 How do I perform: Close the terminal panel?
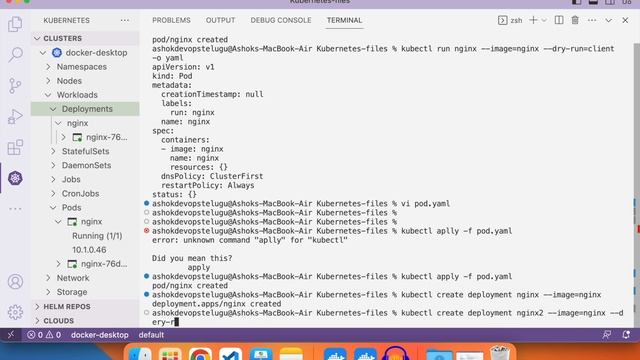coord(625,20)
